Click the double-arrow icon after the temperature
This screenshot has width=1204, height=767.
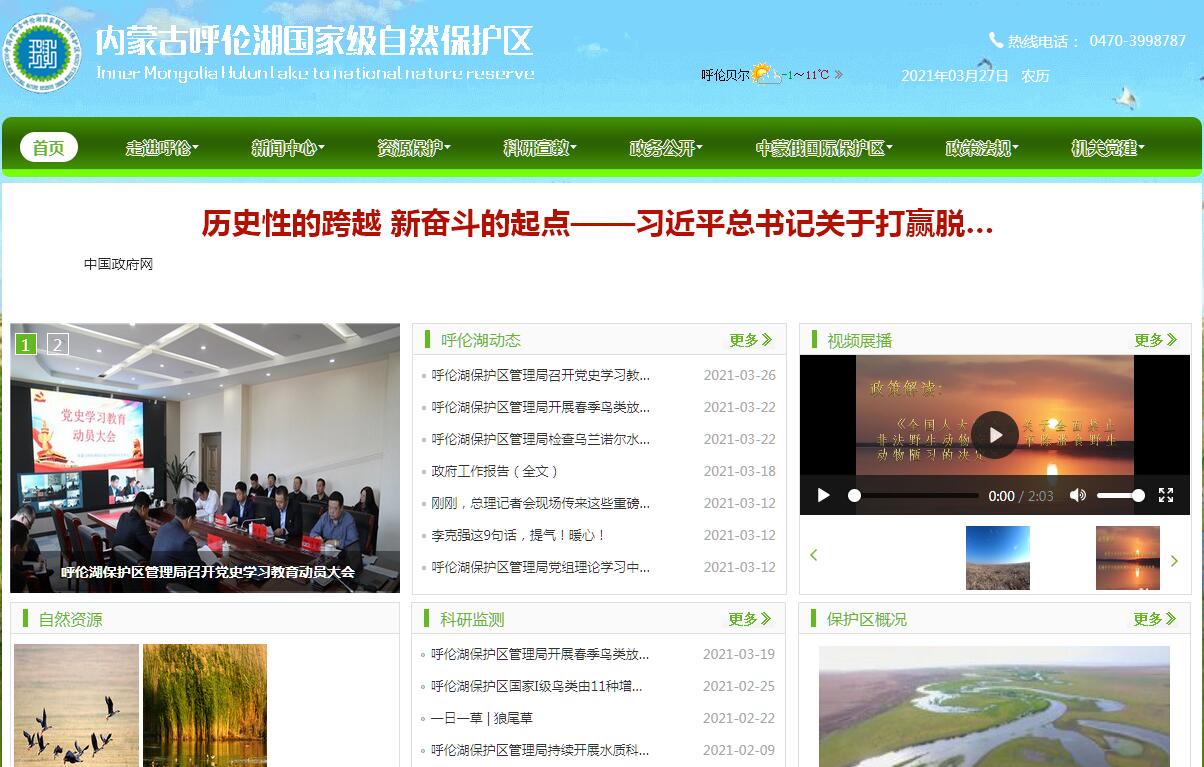point(838,74)
